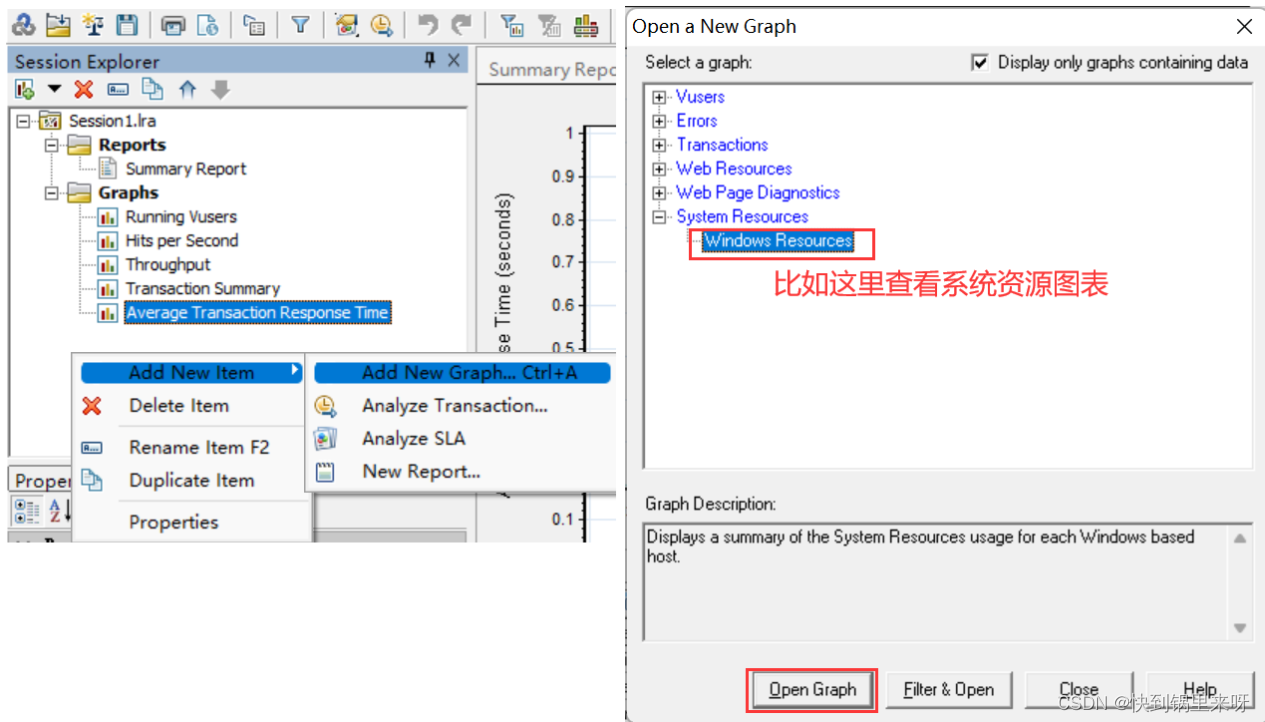Click the funnel Filter icon in toolbar
The image size is (1265, 722).
pos(299,25)
